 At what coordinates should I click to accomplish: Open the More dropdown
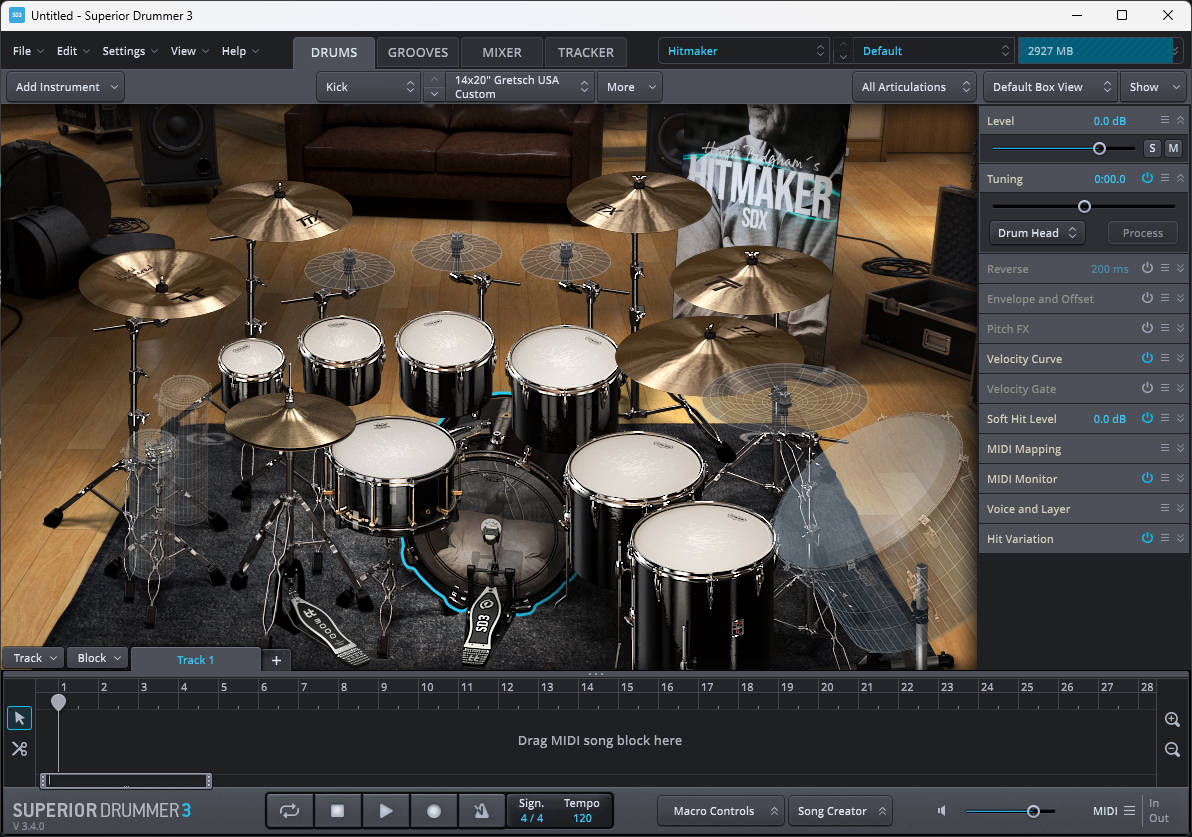click(629, 87)
